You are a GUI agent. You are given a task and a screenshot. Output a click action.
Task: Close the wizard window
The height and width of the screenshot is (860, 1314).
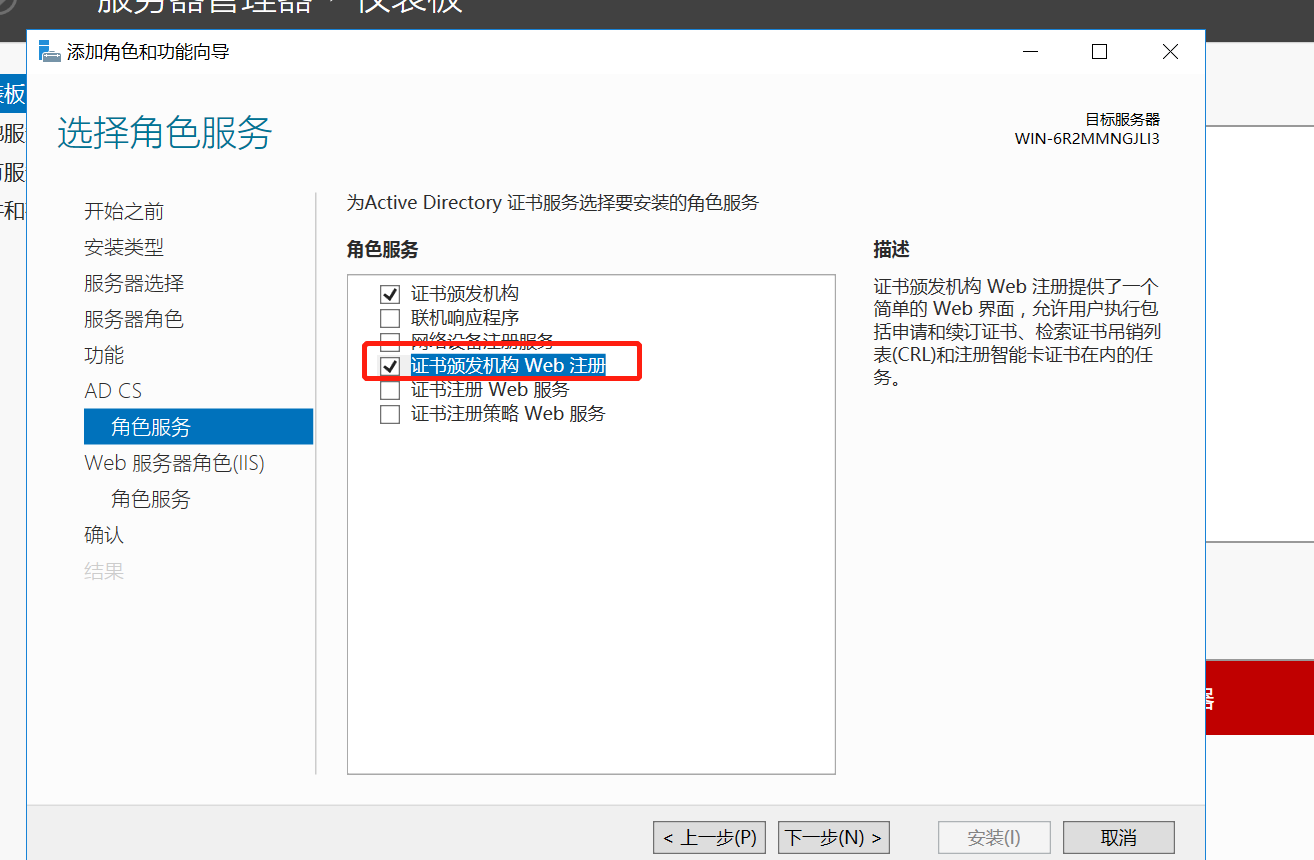[1169, 52]
